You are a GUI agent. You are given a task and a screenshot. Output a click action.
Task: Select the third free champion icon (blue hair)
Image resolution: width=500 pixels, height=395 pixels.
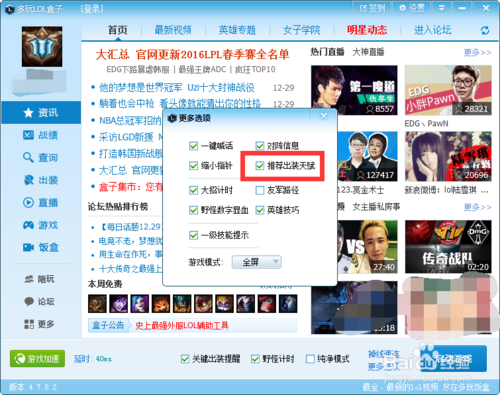(x=140, y=303)
